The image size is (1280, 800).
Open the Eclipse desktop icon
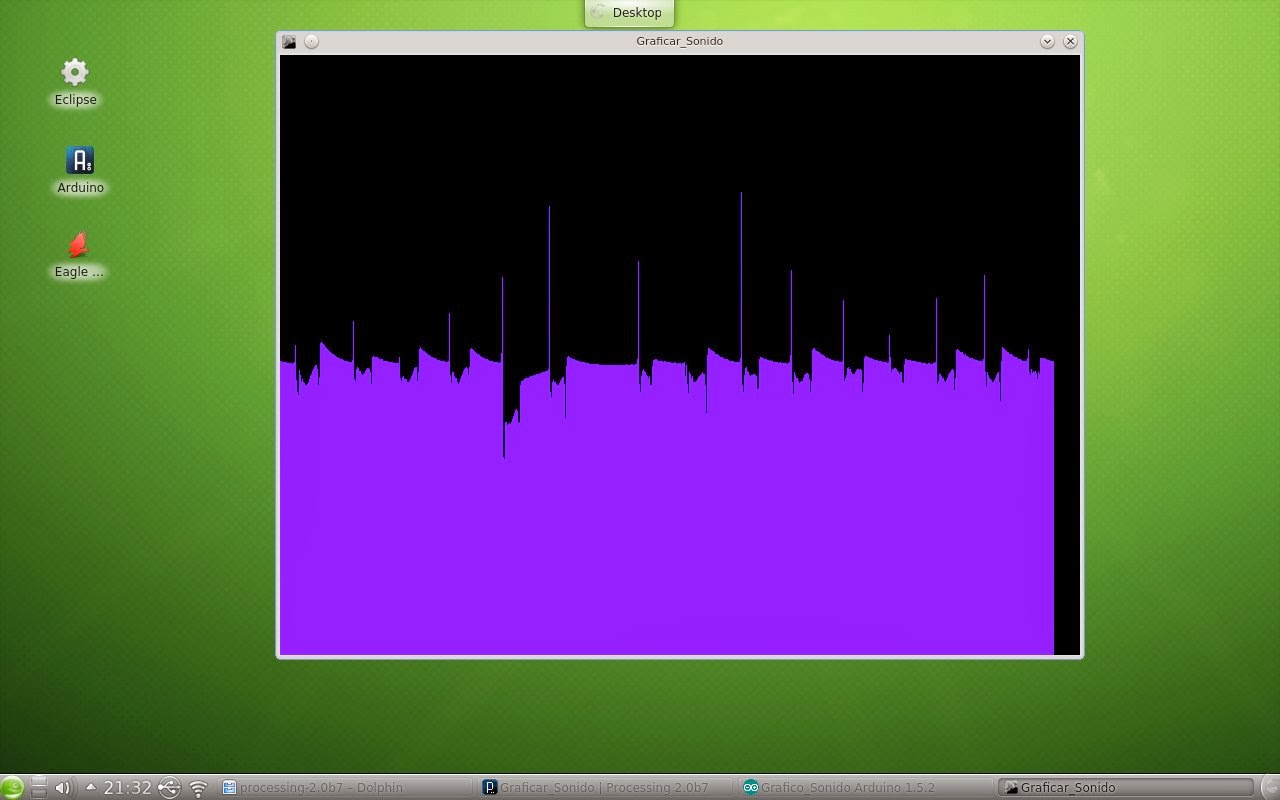pos(75,82)
